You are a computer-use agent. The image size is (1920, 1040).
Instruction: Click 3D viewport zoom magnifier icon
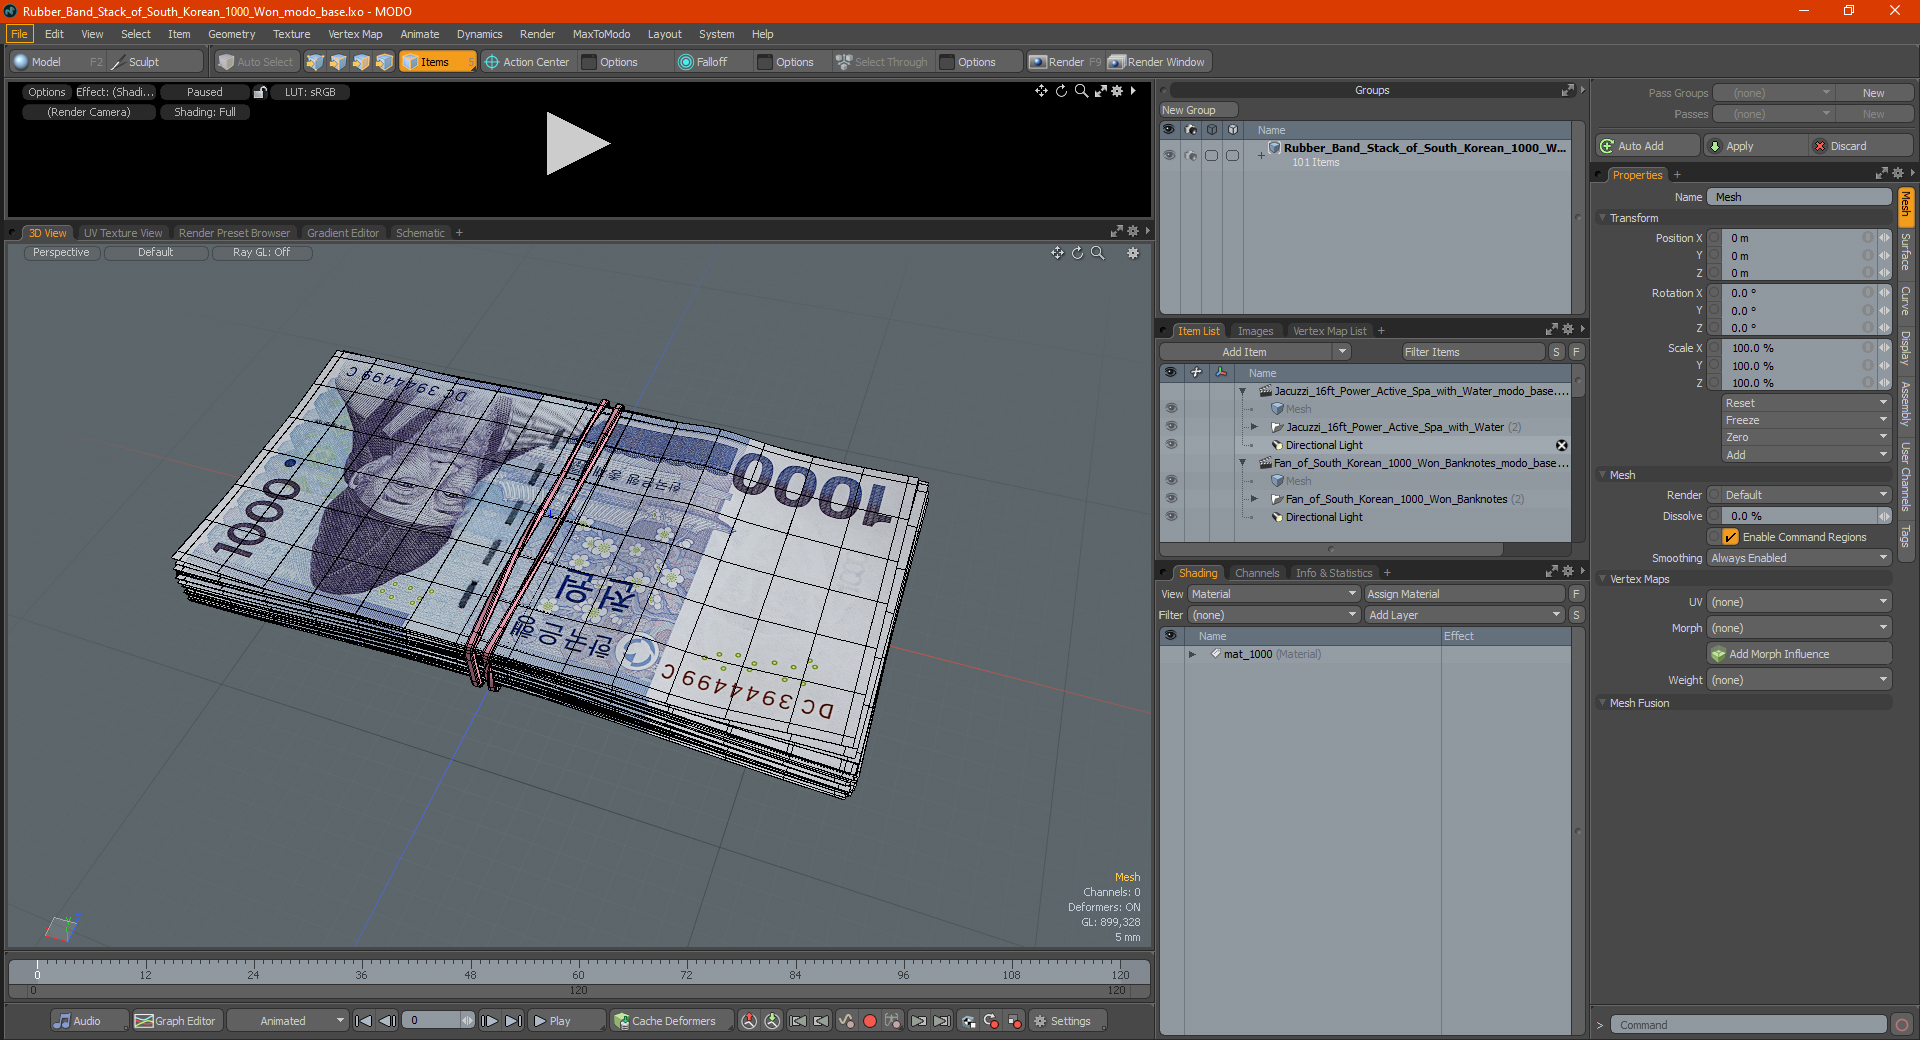click(1098, 253)
